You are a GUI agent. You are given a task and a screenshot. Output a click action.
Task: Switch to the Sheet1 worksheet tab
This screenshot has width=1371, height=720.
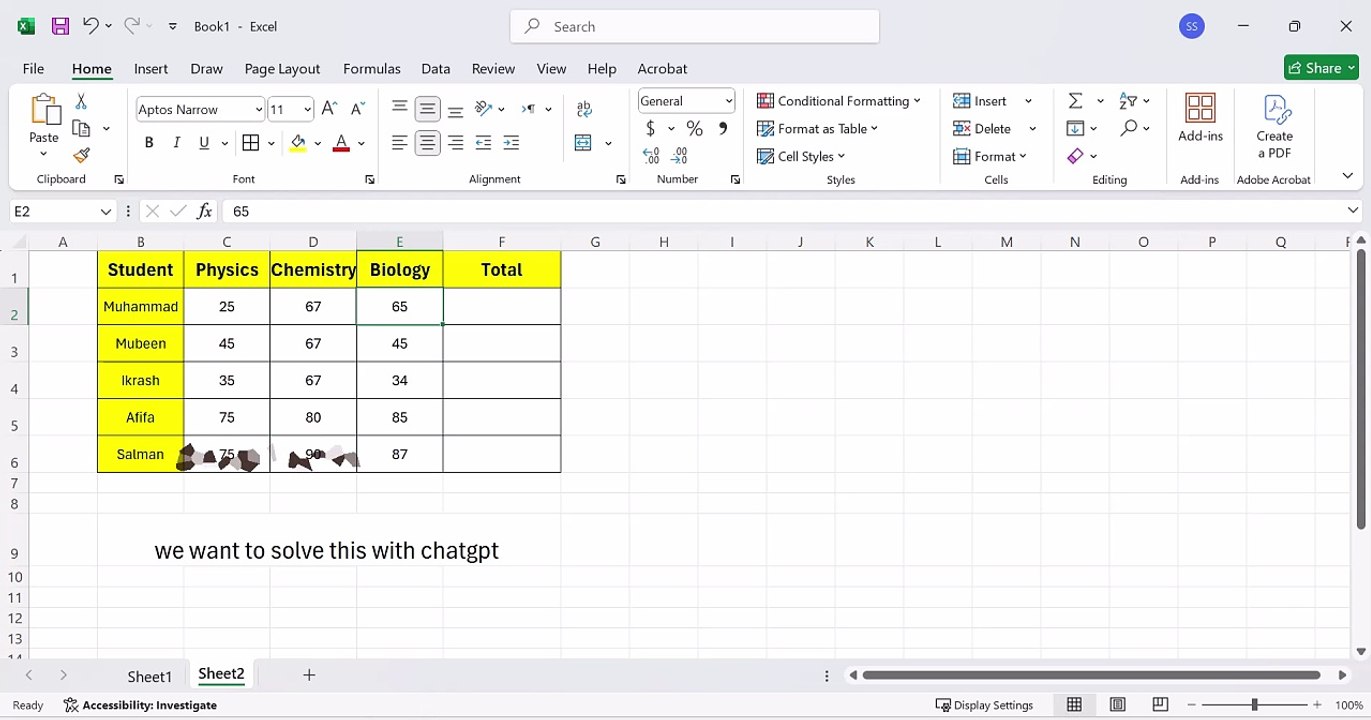coord(150,677)
